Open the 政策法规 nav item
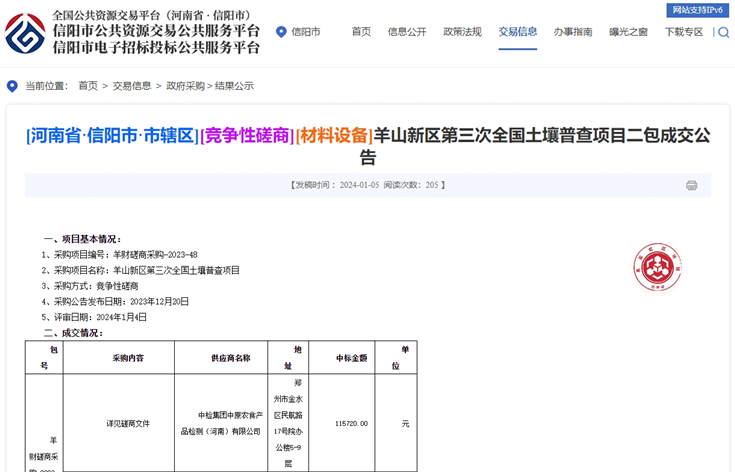Viewport: 735px width, 472px height. 462,32
